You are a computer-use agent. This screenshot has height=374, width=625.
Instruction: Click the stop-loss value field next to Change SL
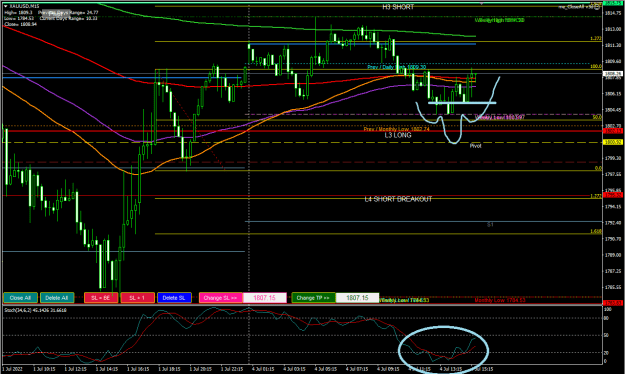[x=265, y=298]
